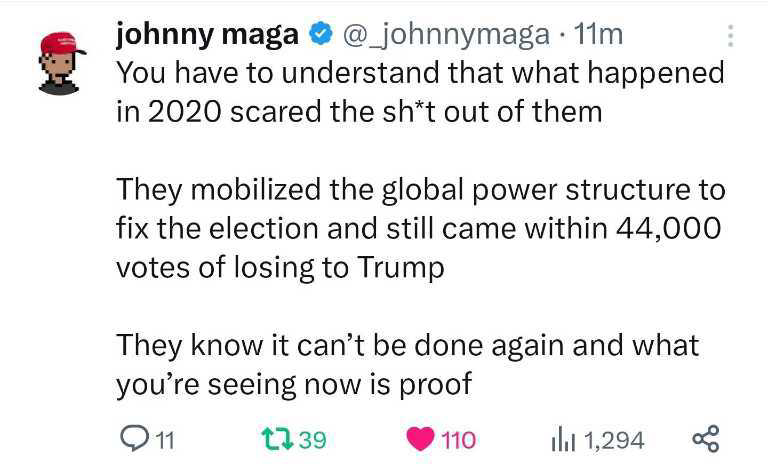This screenshot has width=768, height=471.
Task: Click the share icon
Action: (705, 438)
